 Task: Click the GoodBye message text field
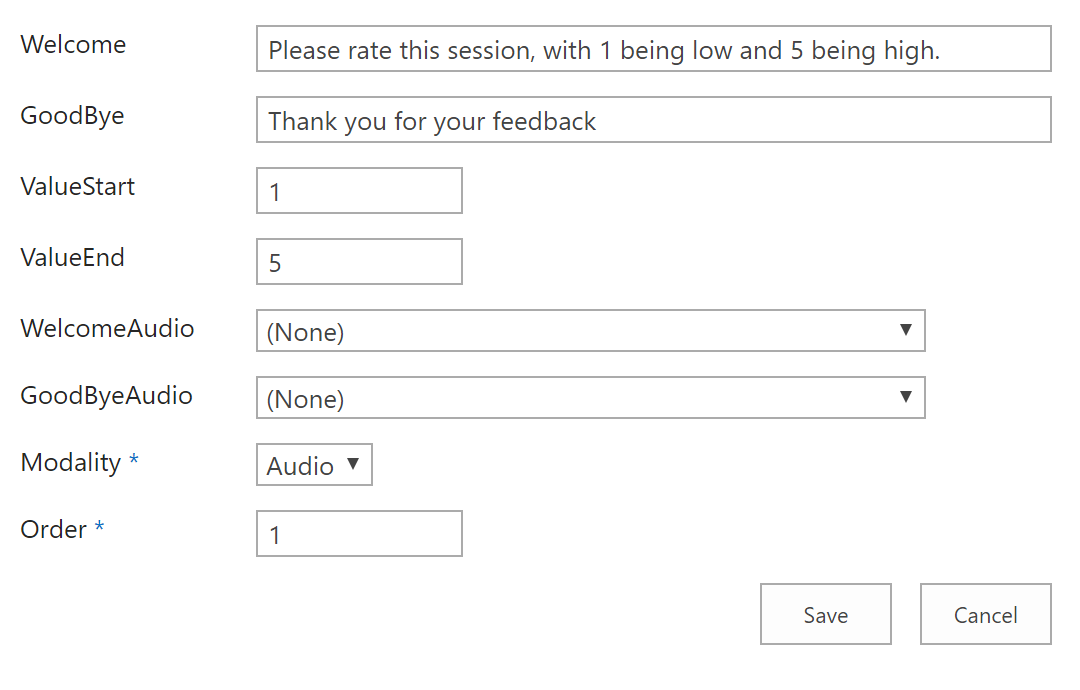[653, 120]
